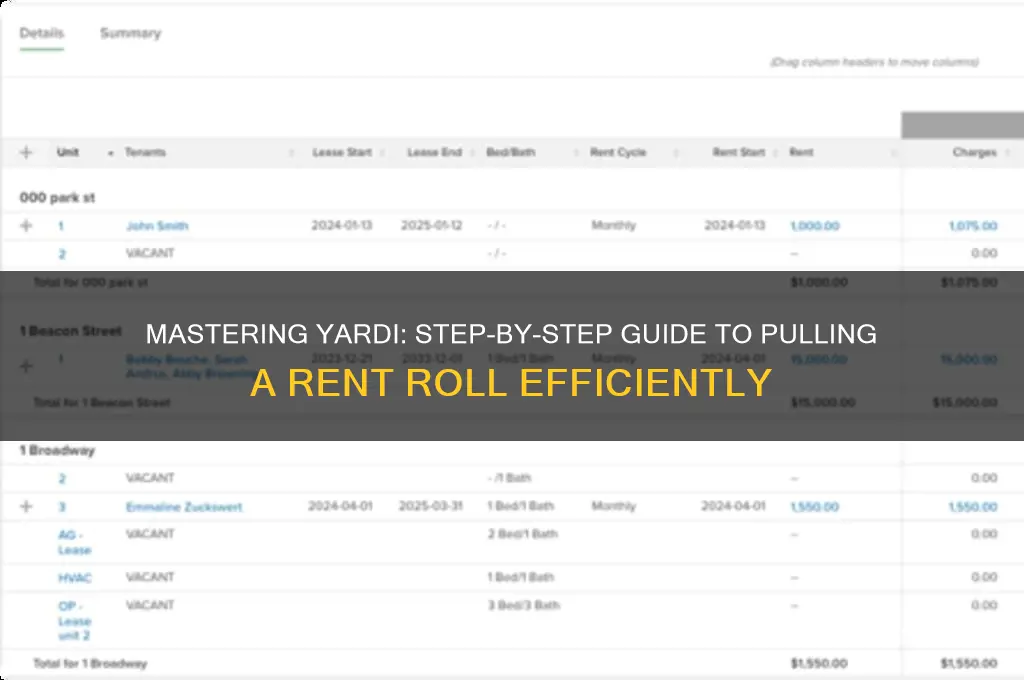
Task: Switch to the Details tab
Action: point(42,33)
